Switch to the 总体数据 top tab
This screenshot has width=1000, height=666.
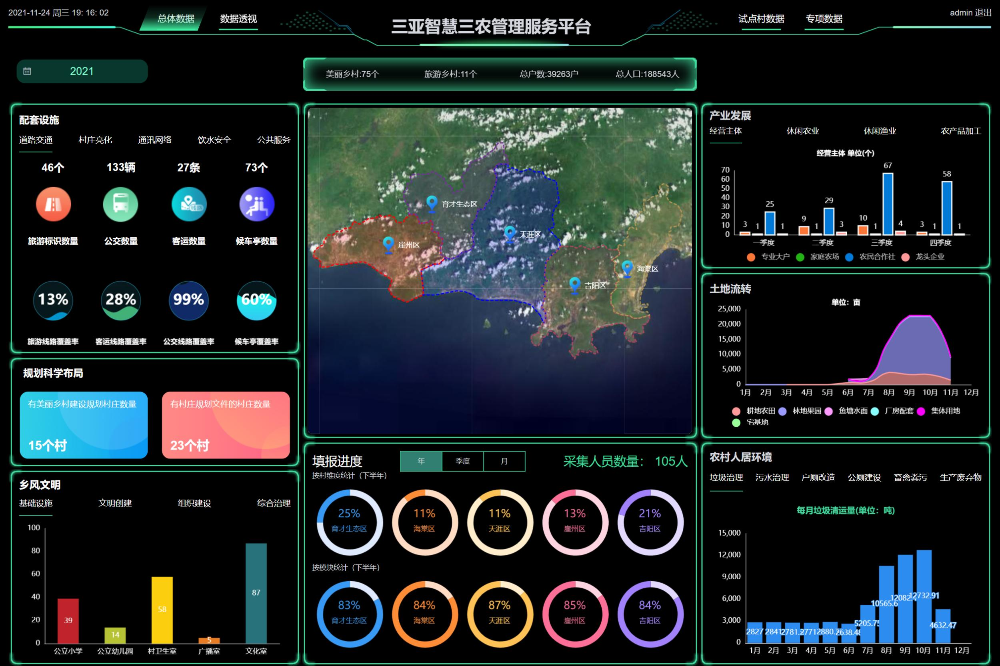tap(175, 19)
